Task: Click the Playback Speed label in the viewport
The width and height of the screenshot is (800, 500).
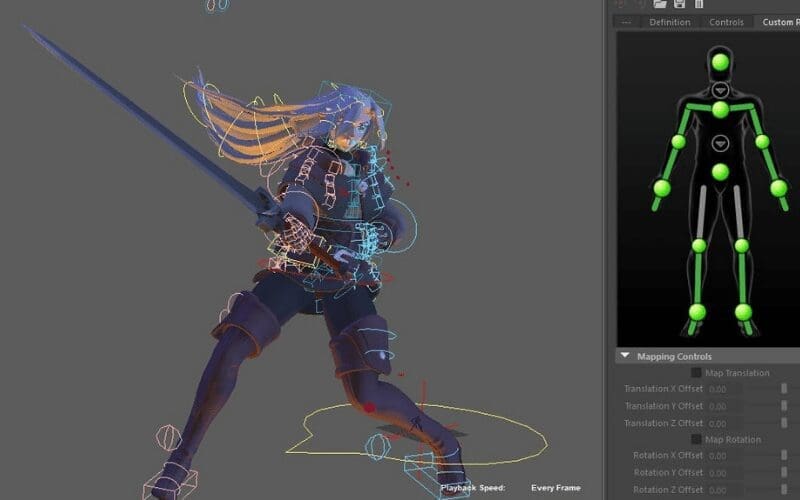Action: [x=472, y=488]
